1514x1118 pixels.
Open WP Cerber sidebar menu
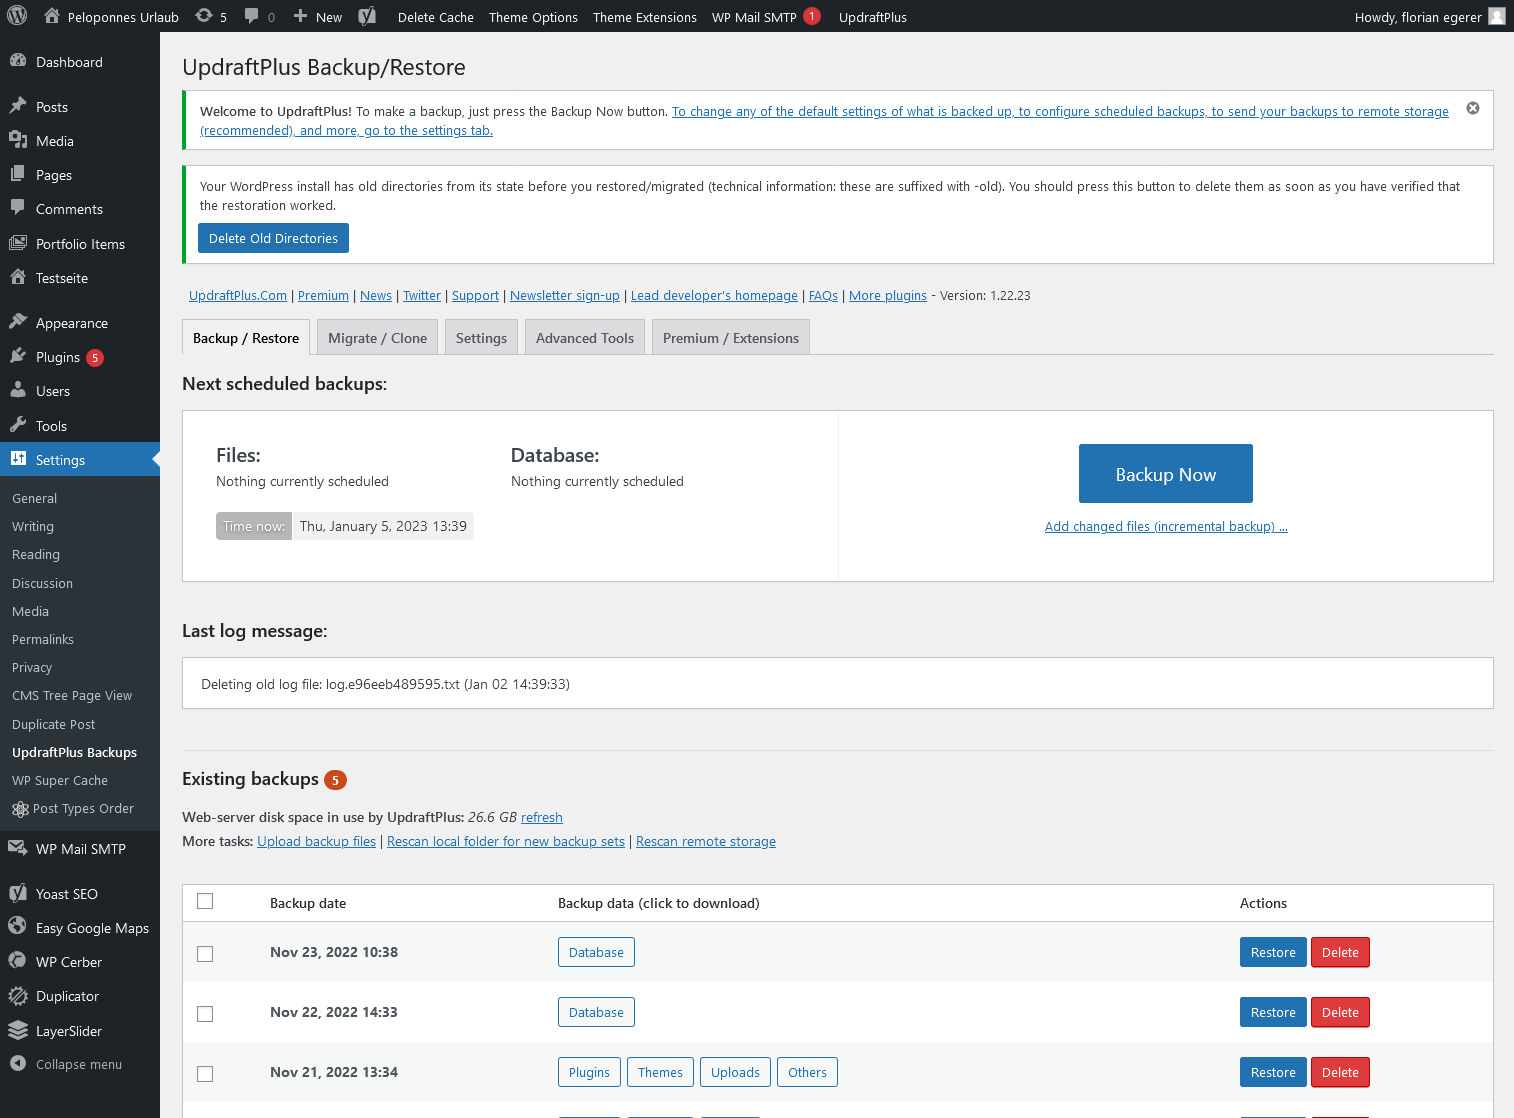[x=80, y=962]
